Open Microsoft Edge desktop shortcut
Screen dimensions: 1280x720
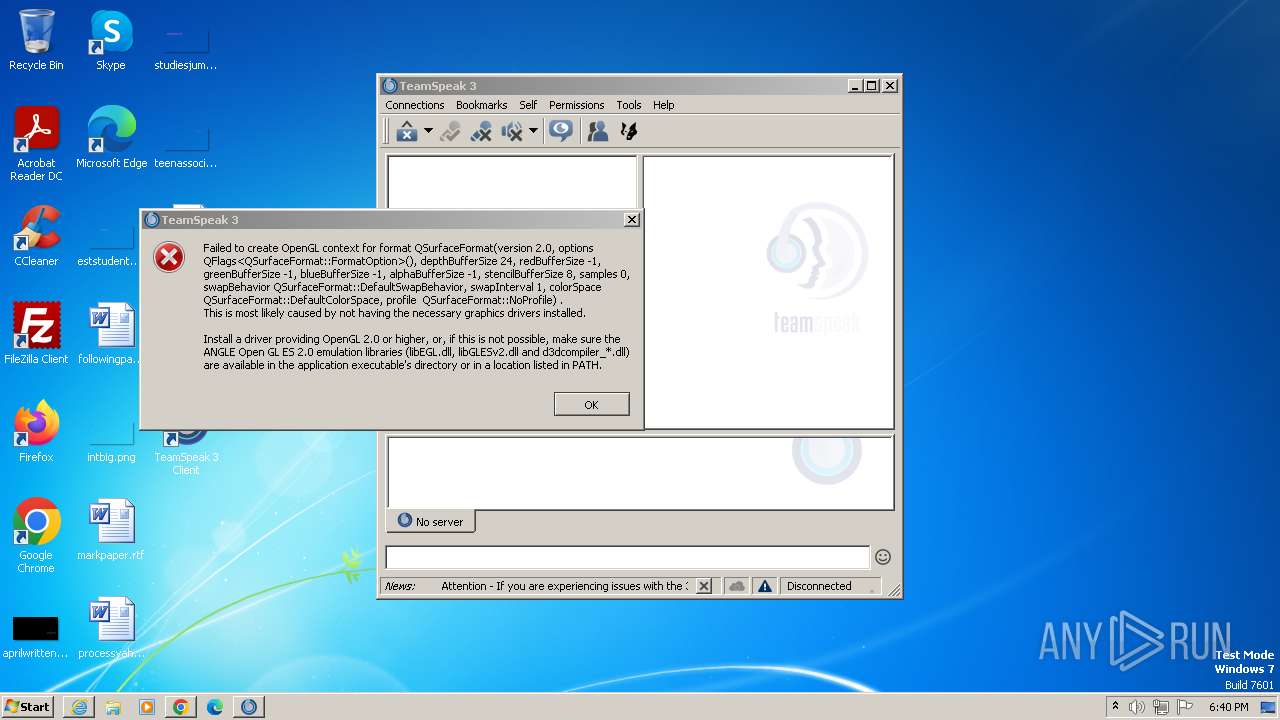point(111,138)
